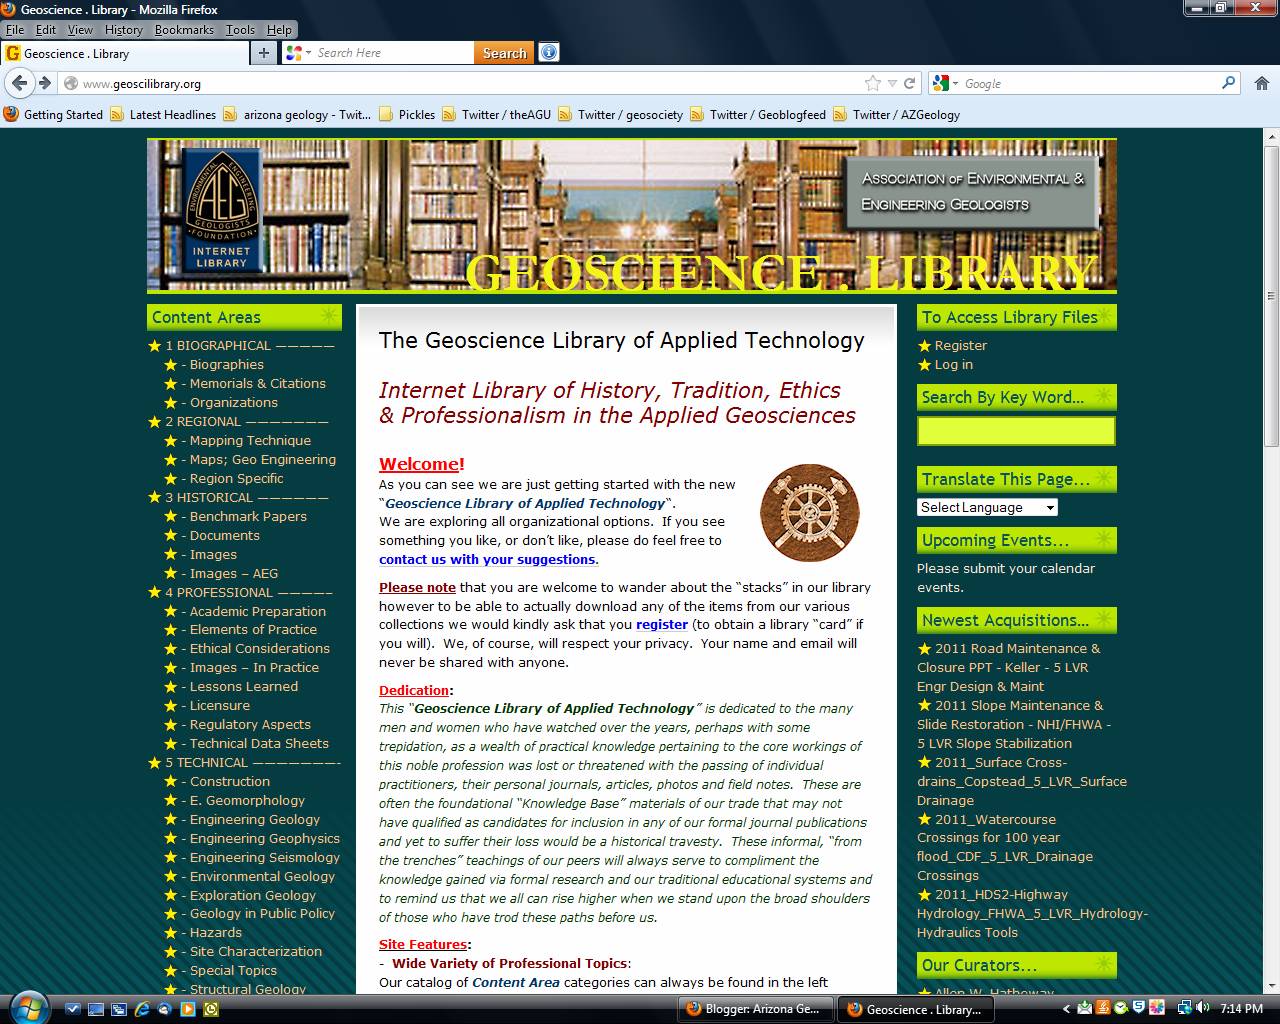Click the network status tray icon
The width and height of the screenshot is (1280, 1024).
[x=1185, y=1008]
